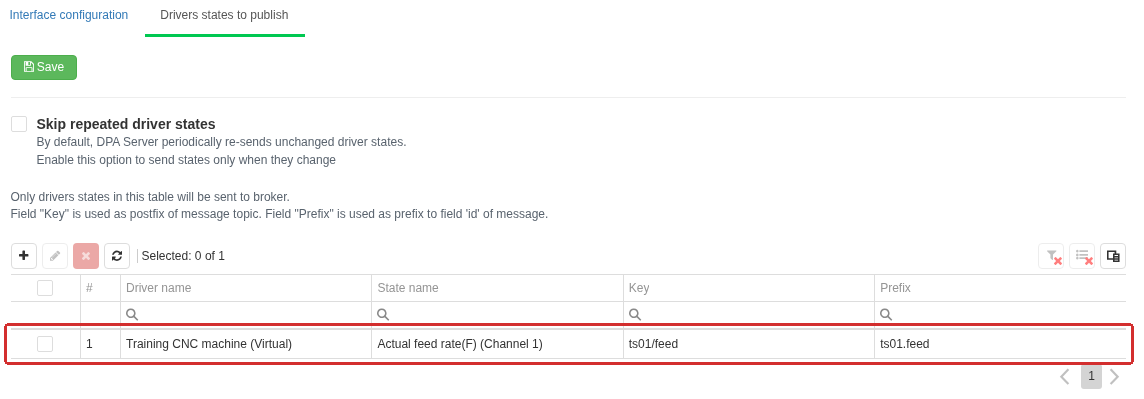
Task: Sort by Driver name column header
Action: click(246, 288)
